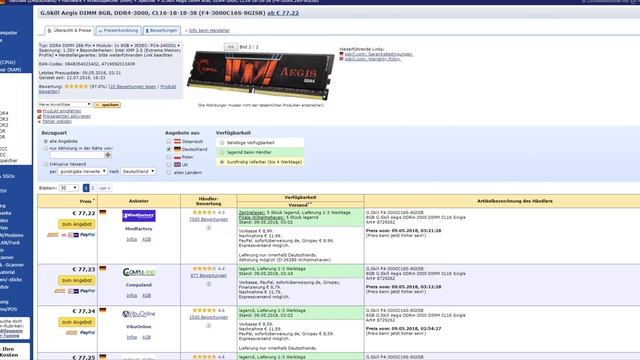Viewport: 640px width, 360px height.
Task: Open the Blättern items-per-page dropdown
Action: pos(69,188)
